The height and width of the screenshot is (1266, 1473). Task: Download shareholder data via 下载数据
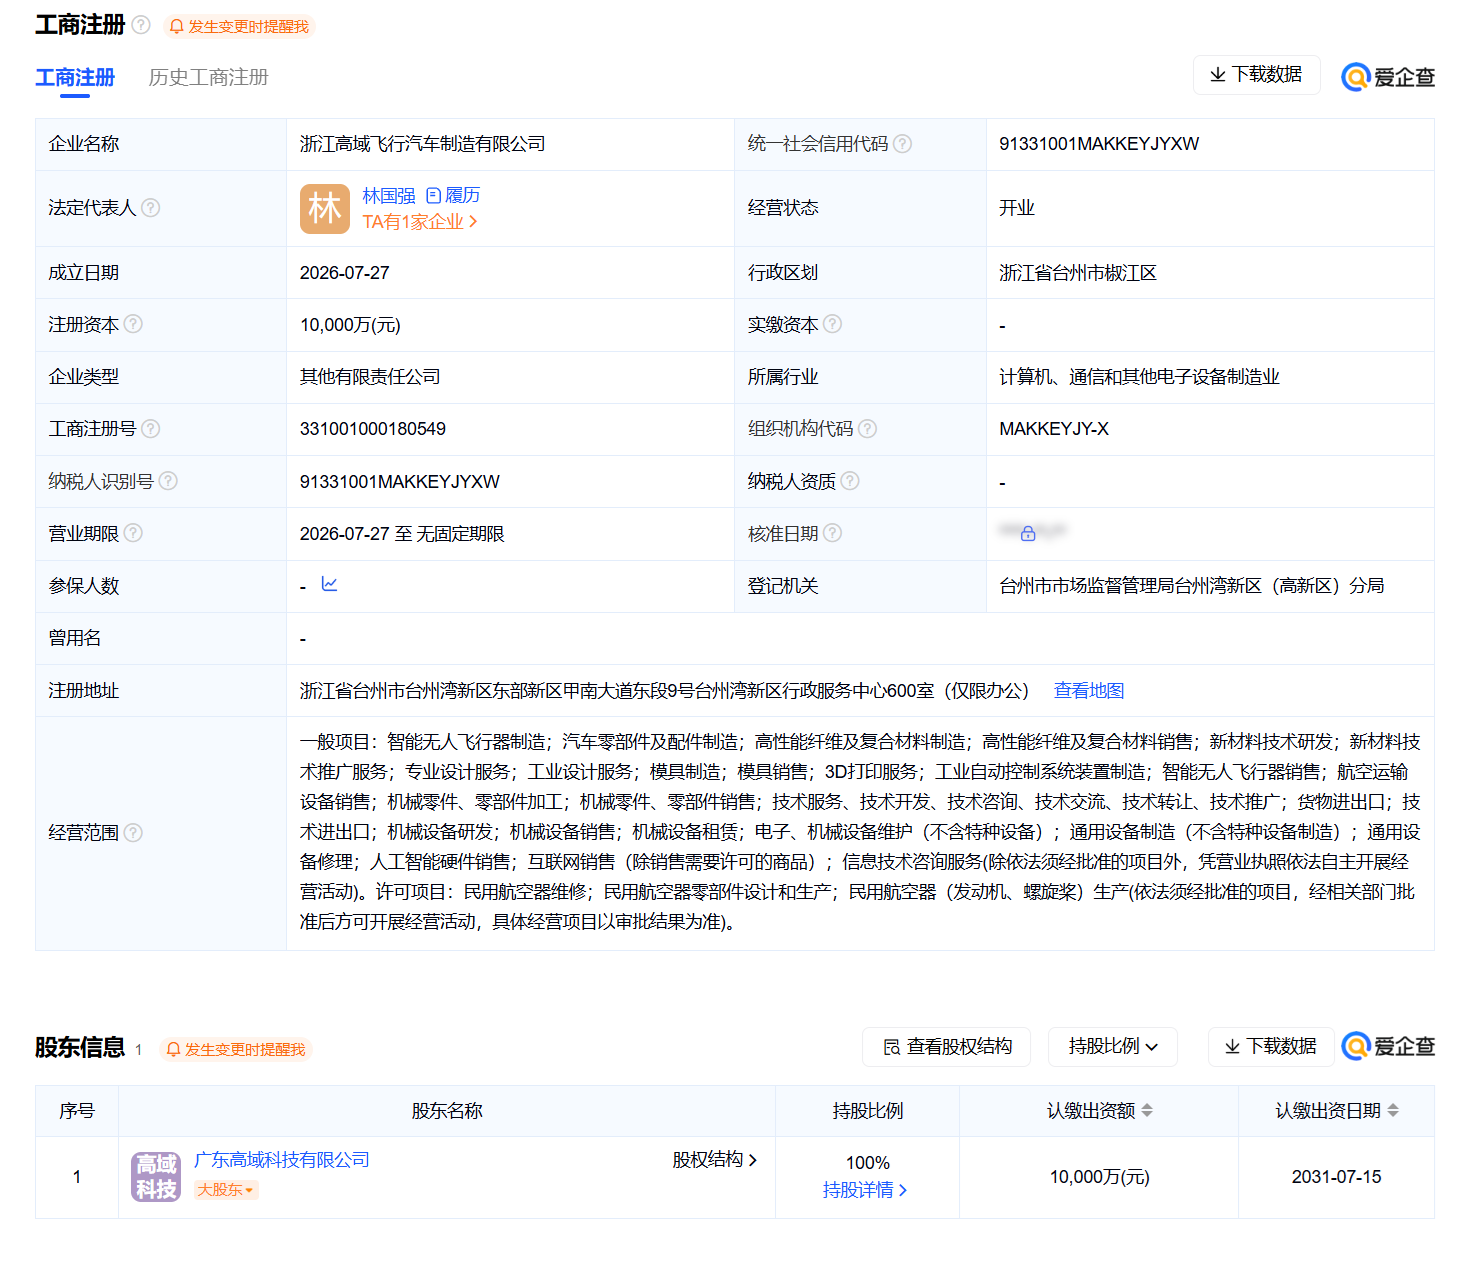click(x=1271, y=1047)
